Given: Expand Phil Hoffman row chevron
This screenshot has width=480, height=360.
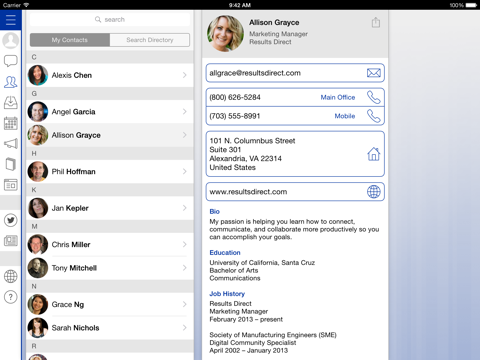Looking at the screenshot, I should (x=185, y=171).
